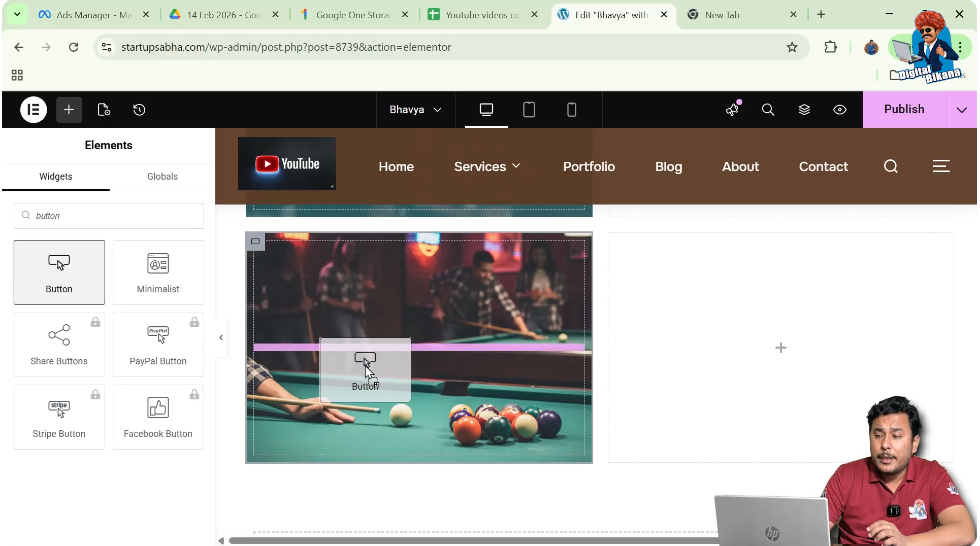Screen dimensions: 980x546
Task: Click the site header search icon
Action: [891, 166]
